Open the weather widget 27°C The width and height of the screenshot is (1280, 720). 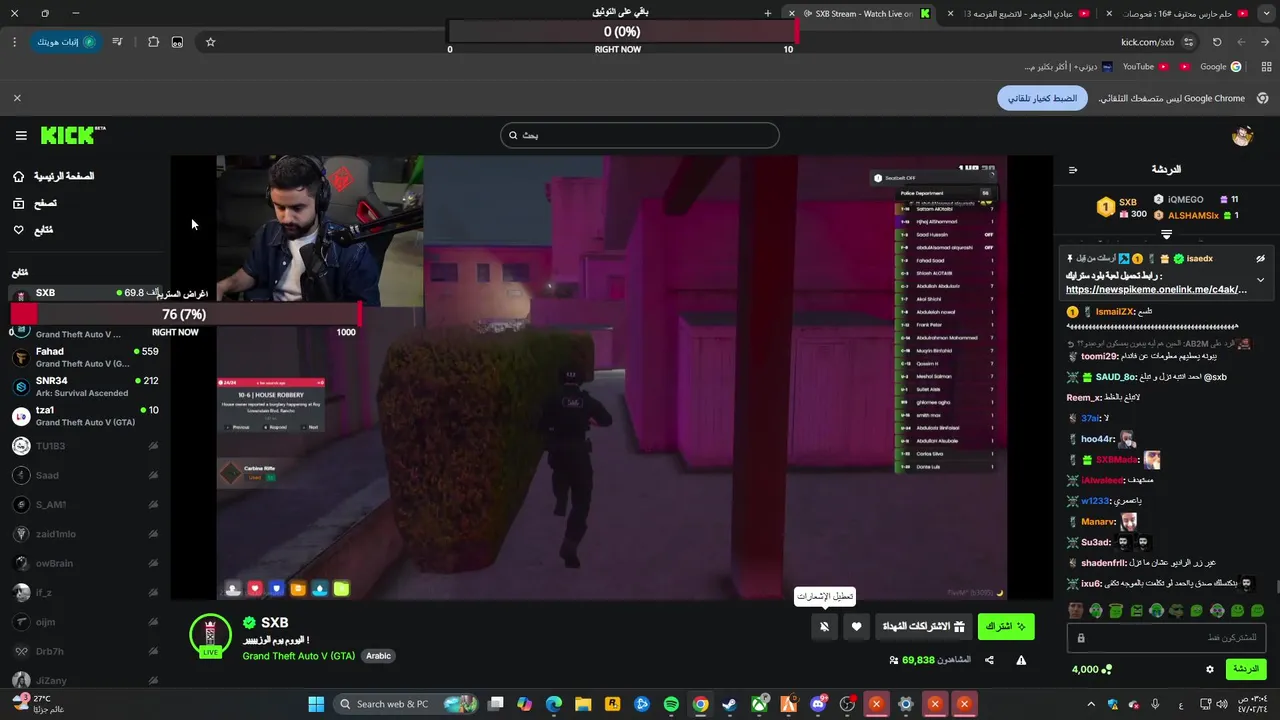(x=40, y=704)
